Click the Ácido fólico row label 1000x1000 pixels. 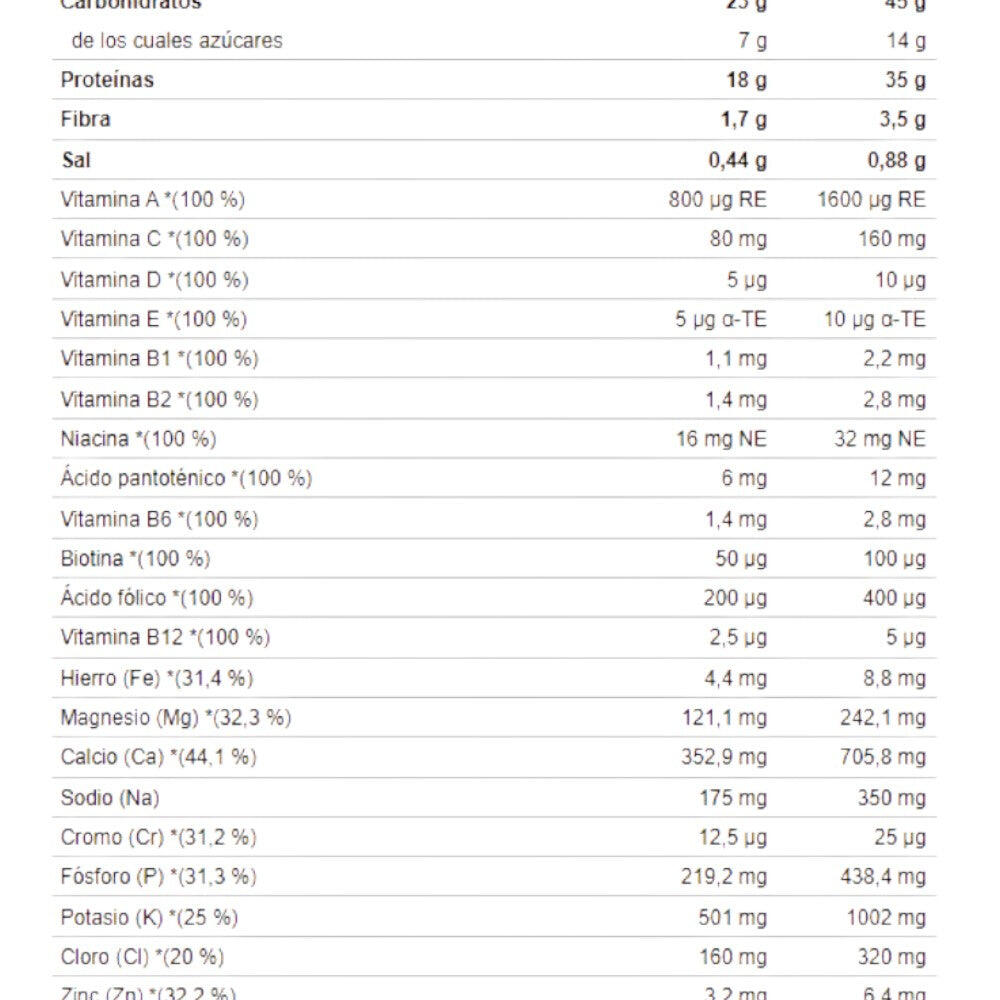[156, 598]
